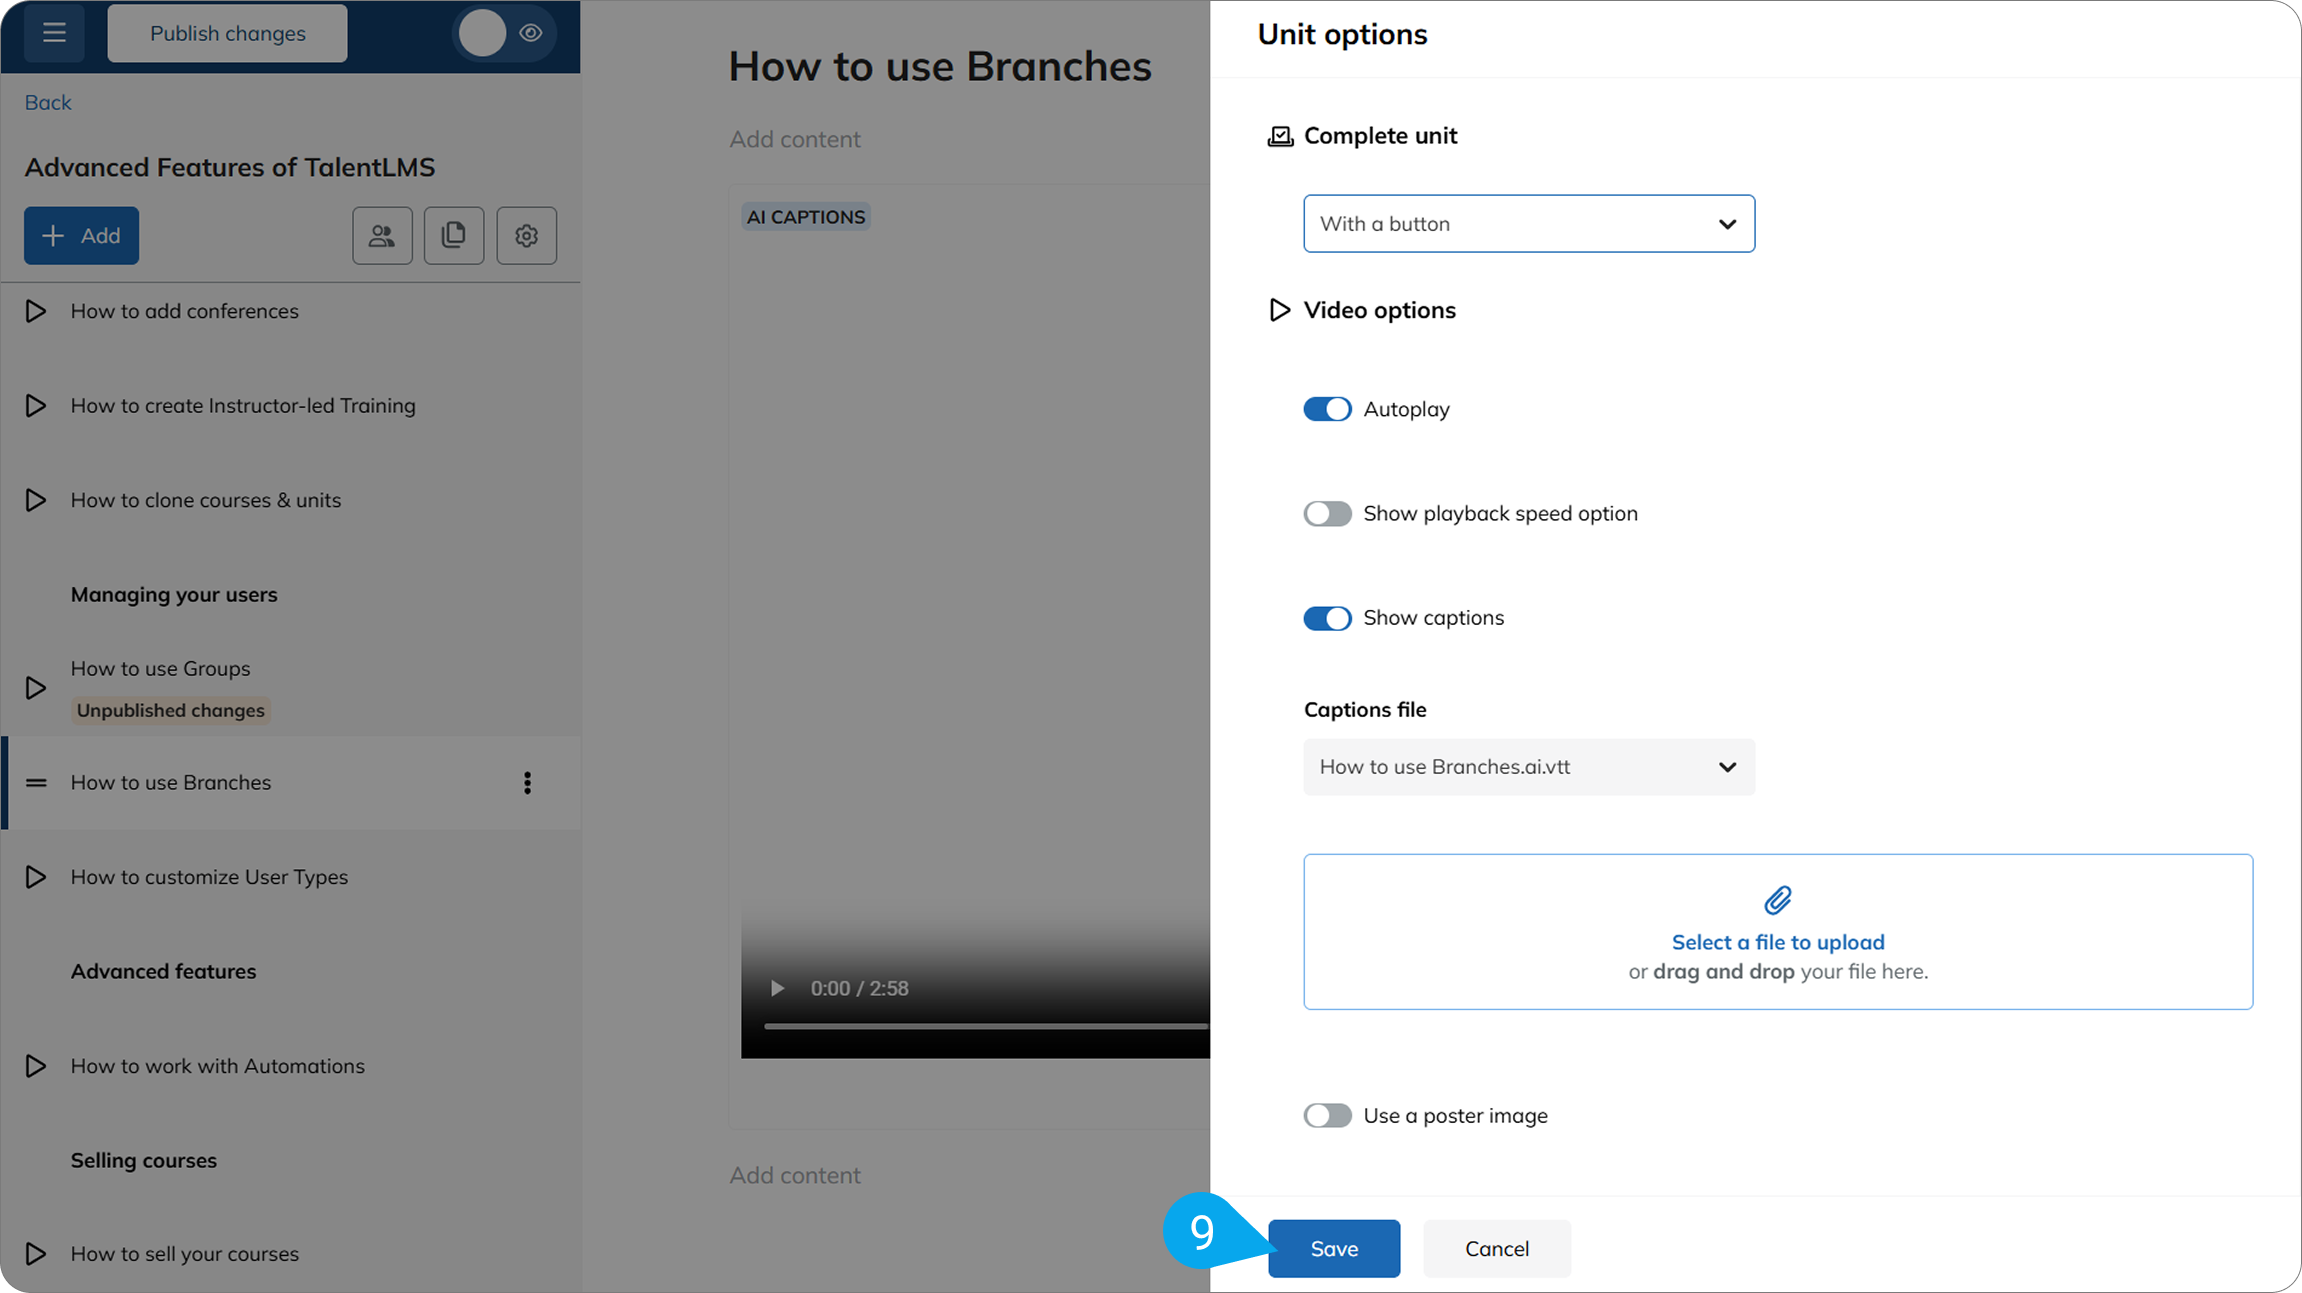The height and width of the screenshot is (1293, 2302).
Task: Open three-dot menu for How to use Branches
Action: tap(527, 783)
